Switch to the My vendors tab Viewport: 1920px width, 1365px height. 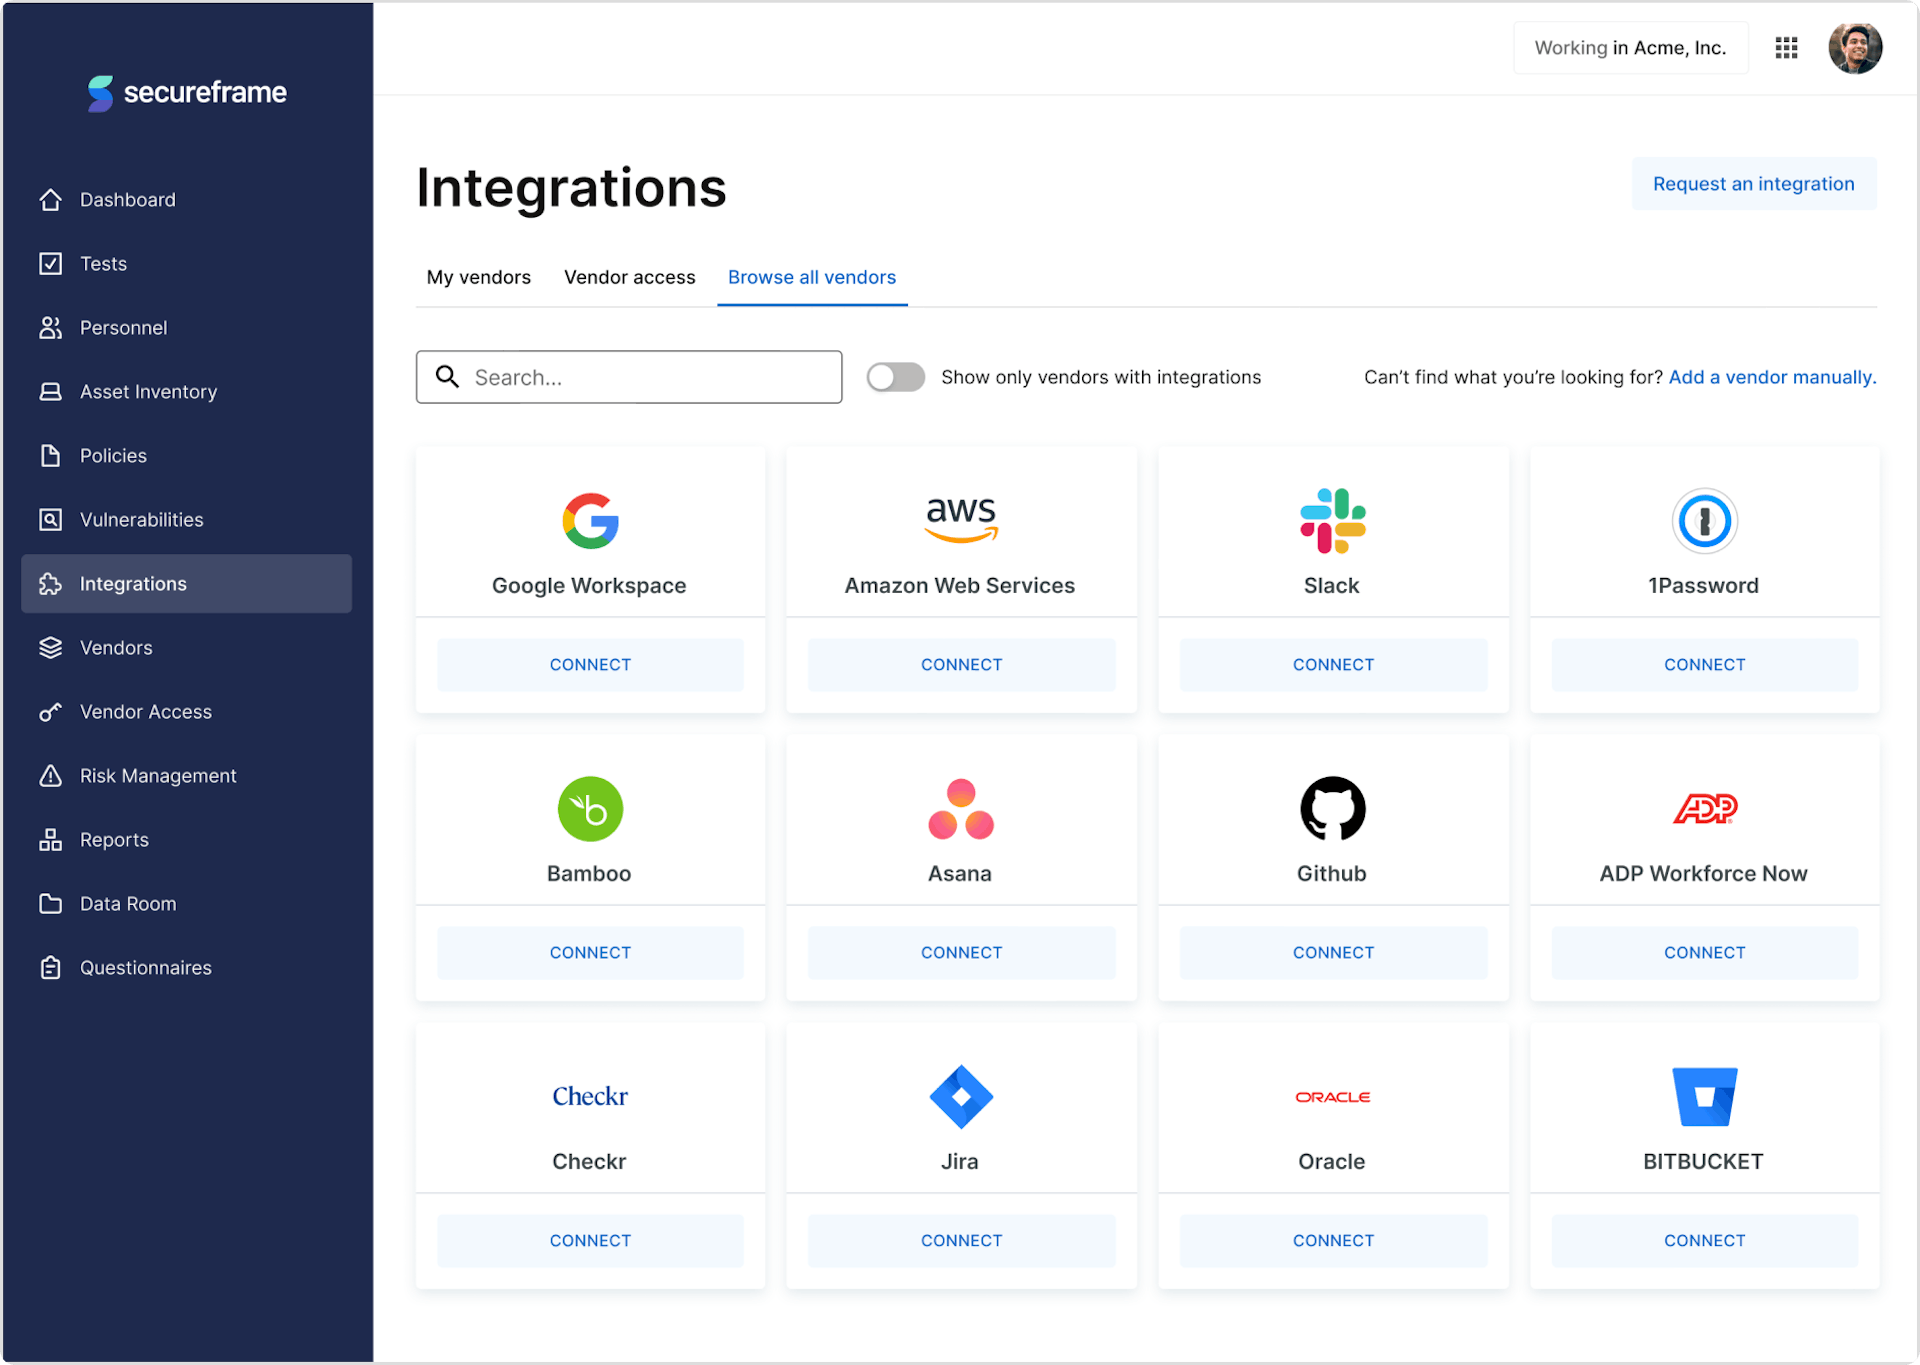[x=478, y=277]
